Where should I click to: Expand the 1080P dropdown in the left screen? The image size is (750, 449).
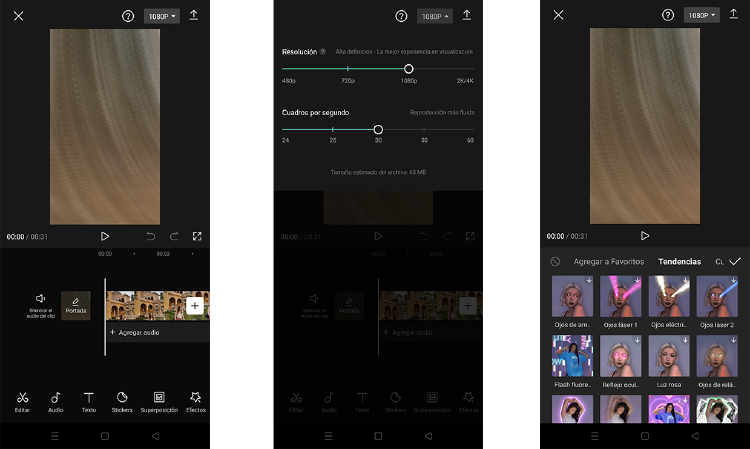[161, 16]
